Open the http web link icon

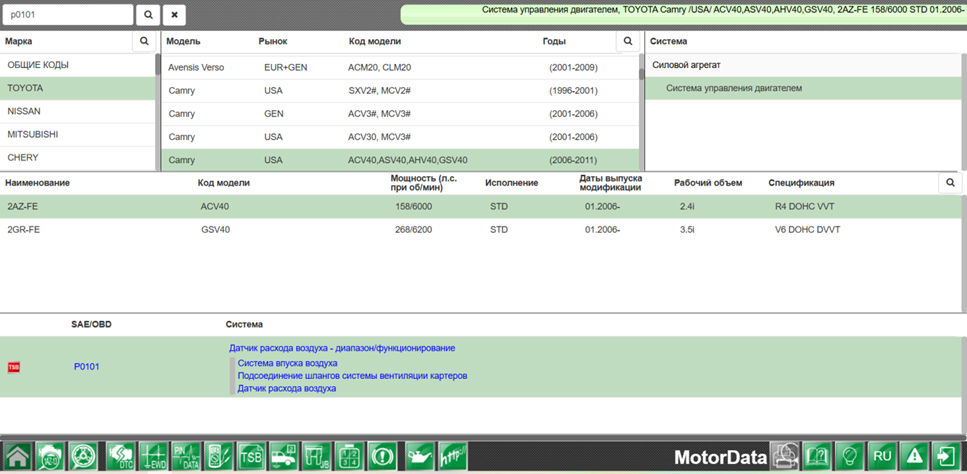point(452,457)
